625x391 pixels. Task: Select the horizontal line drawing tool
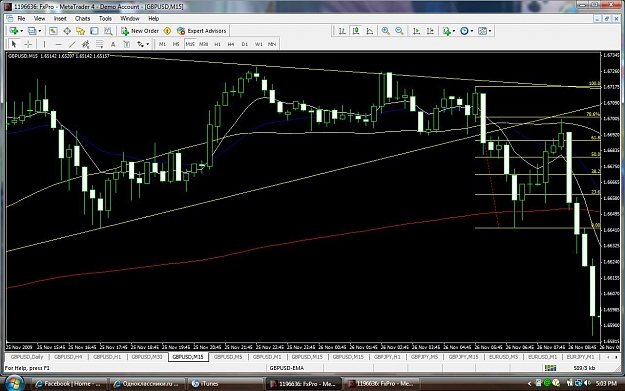(x=58, y=44)
